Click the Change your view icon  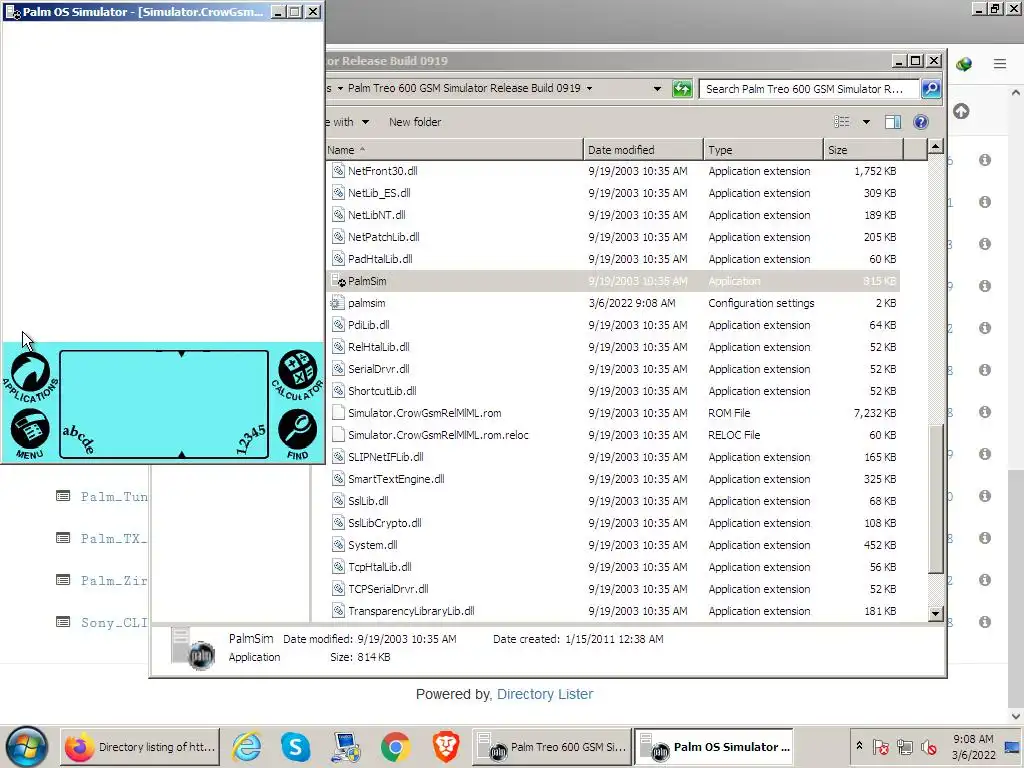click(842, 121)
